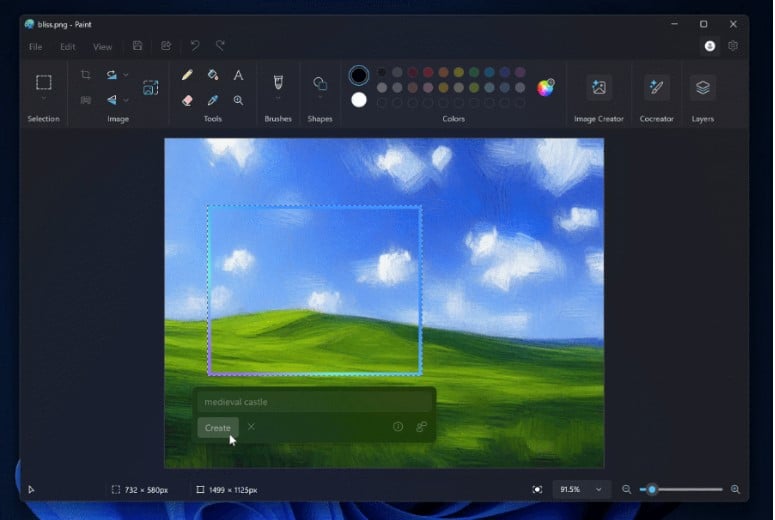Select the Crop tool
The height and width of the screenshot is (520, 775).
(x=86, y=75)
